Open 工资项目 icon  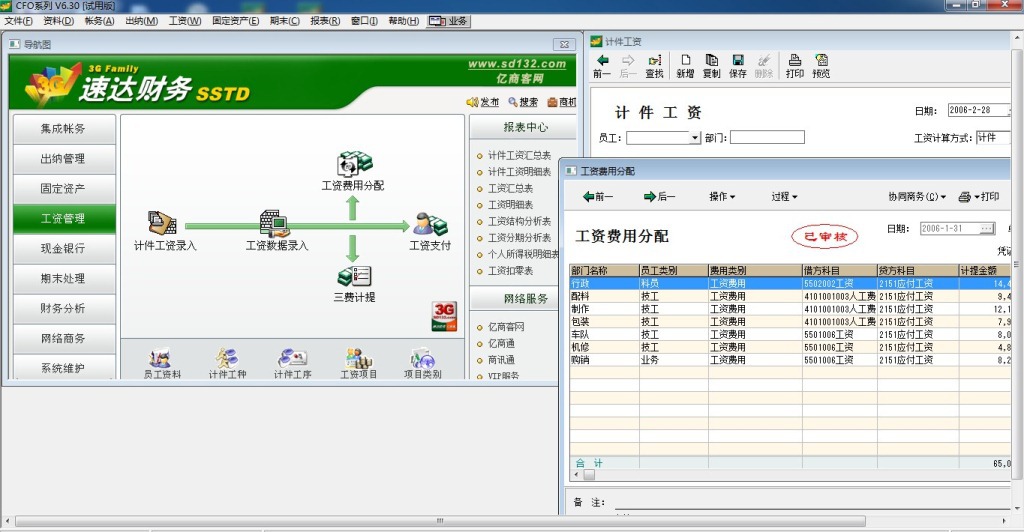[358, 358]
